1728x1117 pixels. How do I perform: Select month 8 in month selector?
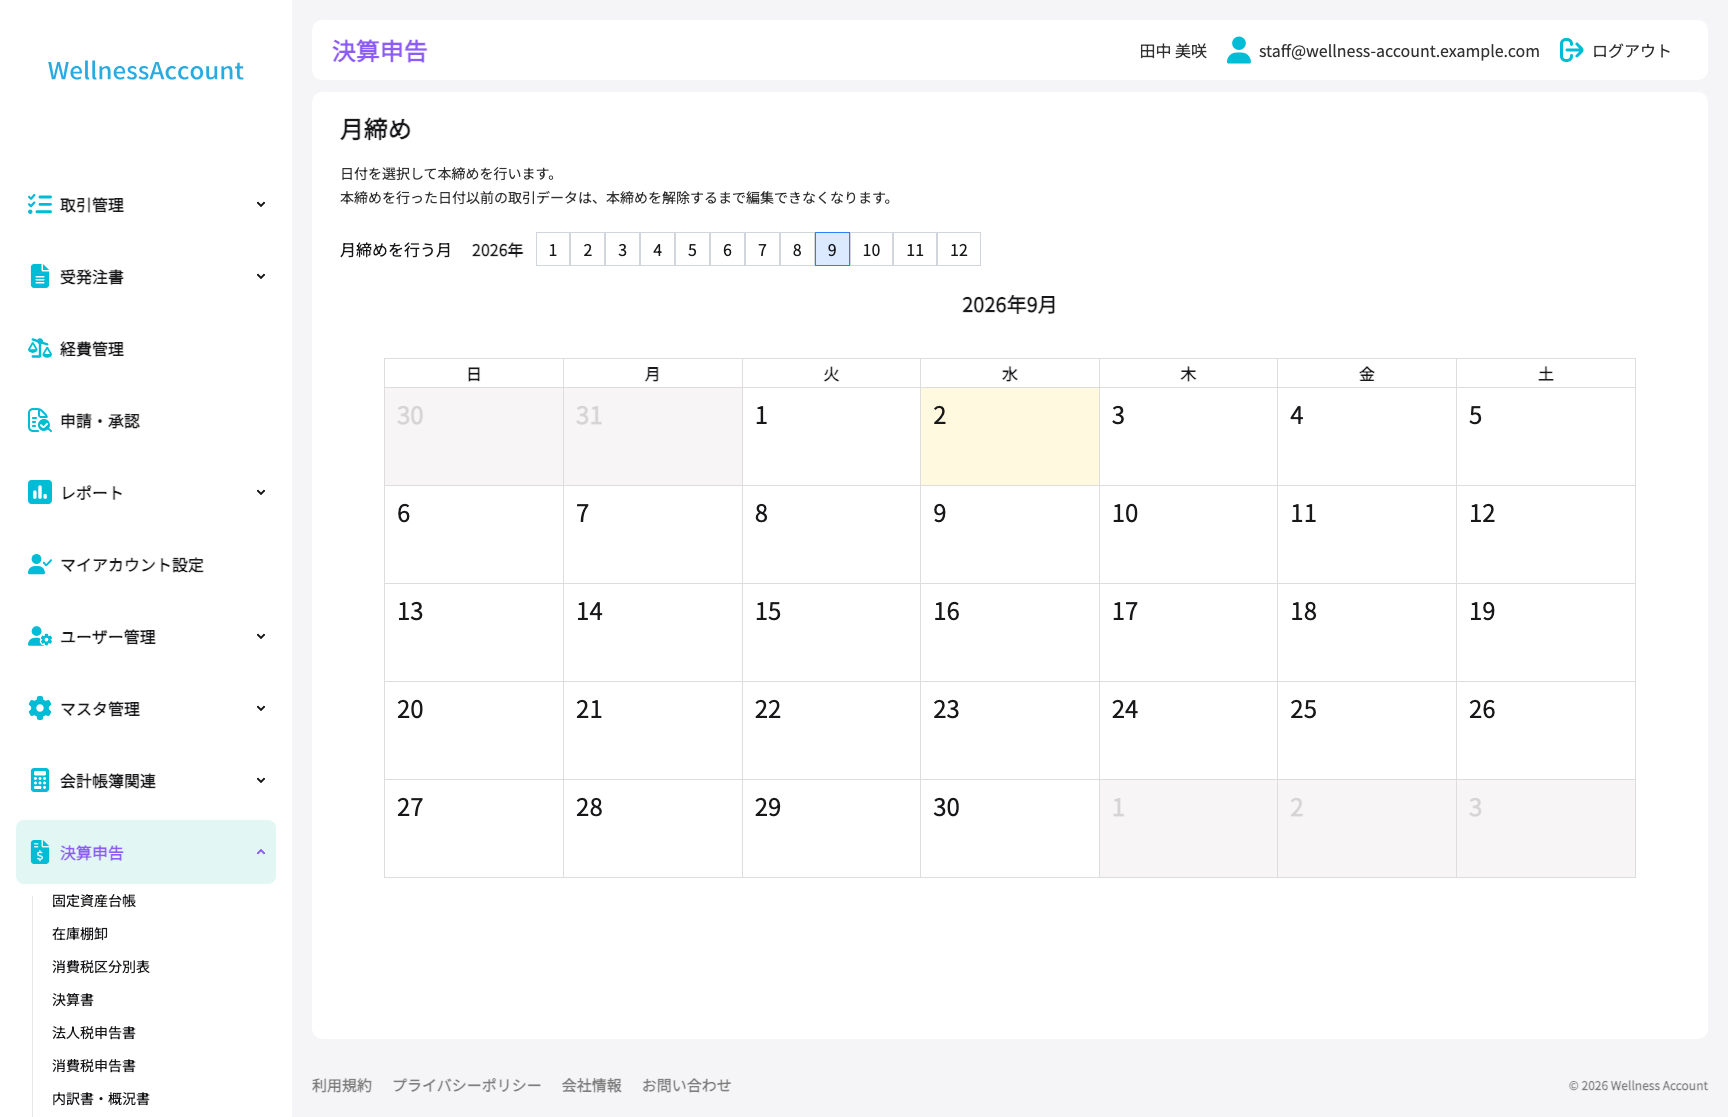pos(797,250)
